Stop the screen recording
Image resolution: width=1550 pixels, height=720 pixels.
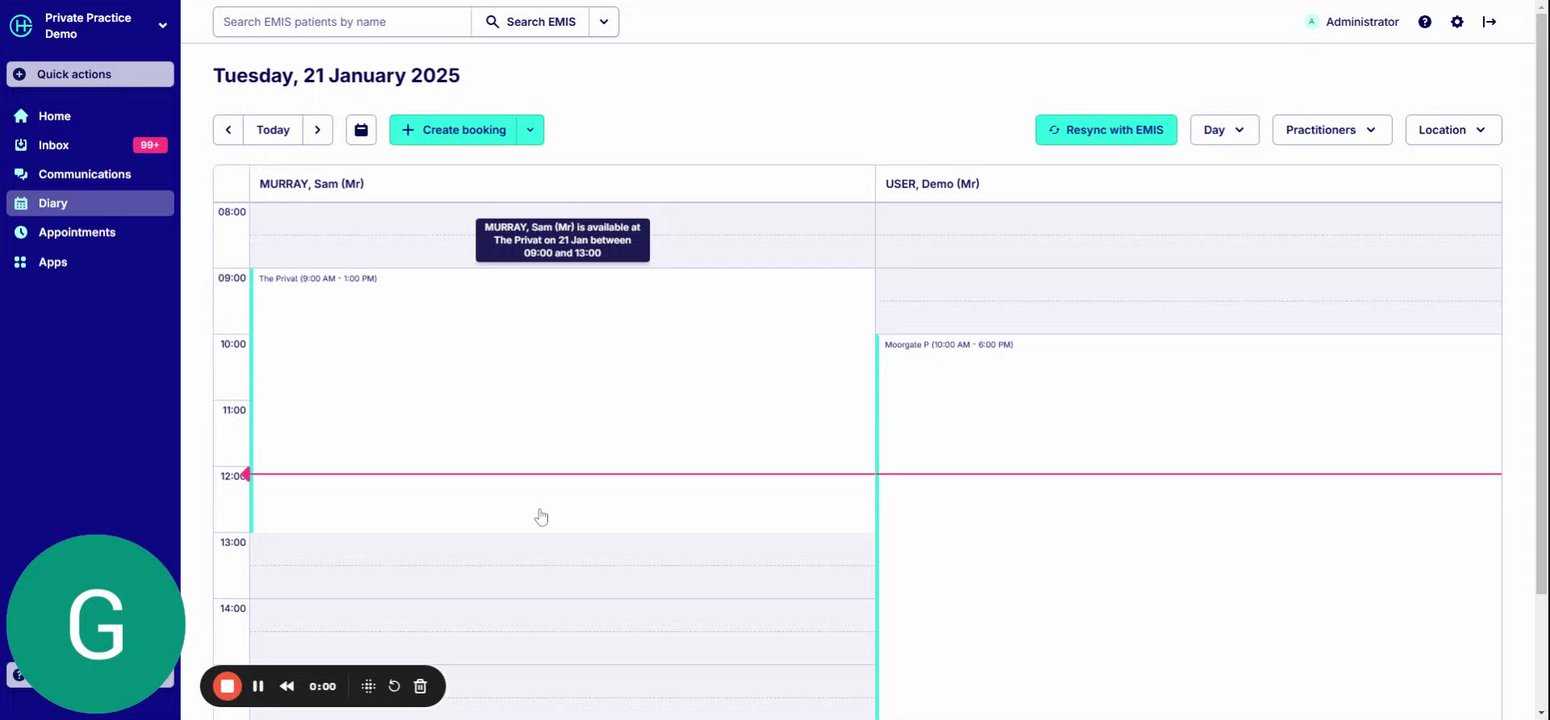[227, 686]
